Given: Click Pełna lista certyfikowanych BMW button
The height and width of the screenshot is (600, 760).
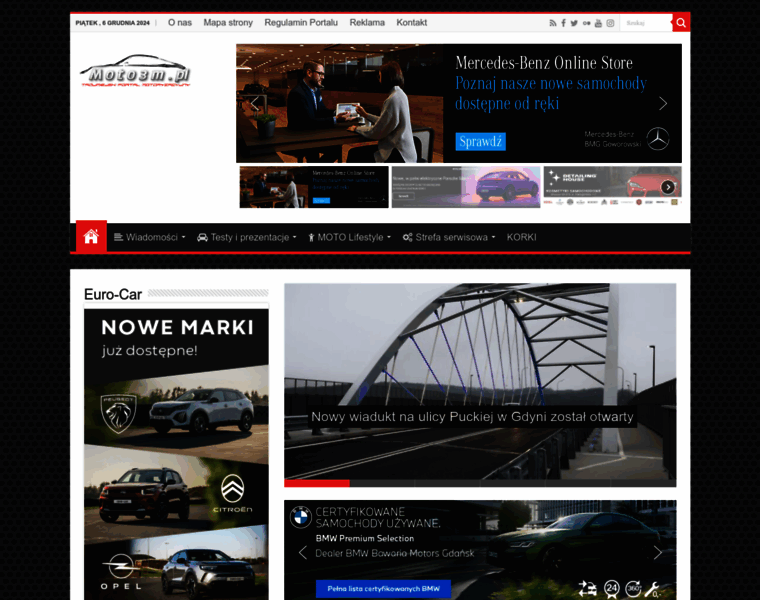Looking at the screenshot, I should click(383, 589).
